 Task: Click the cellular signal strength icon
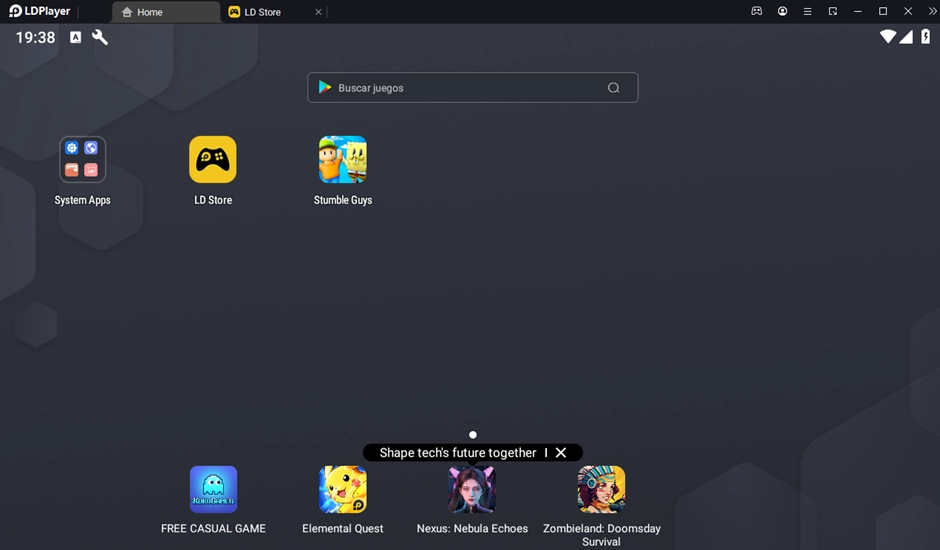coord(906,37)
